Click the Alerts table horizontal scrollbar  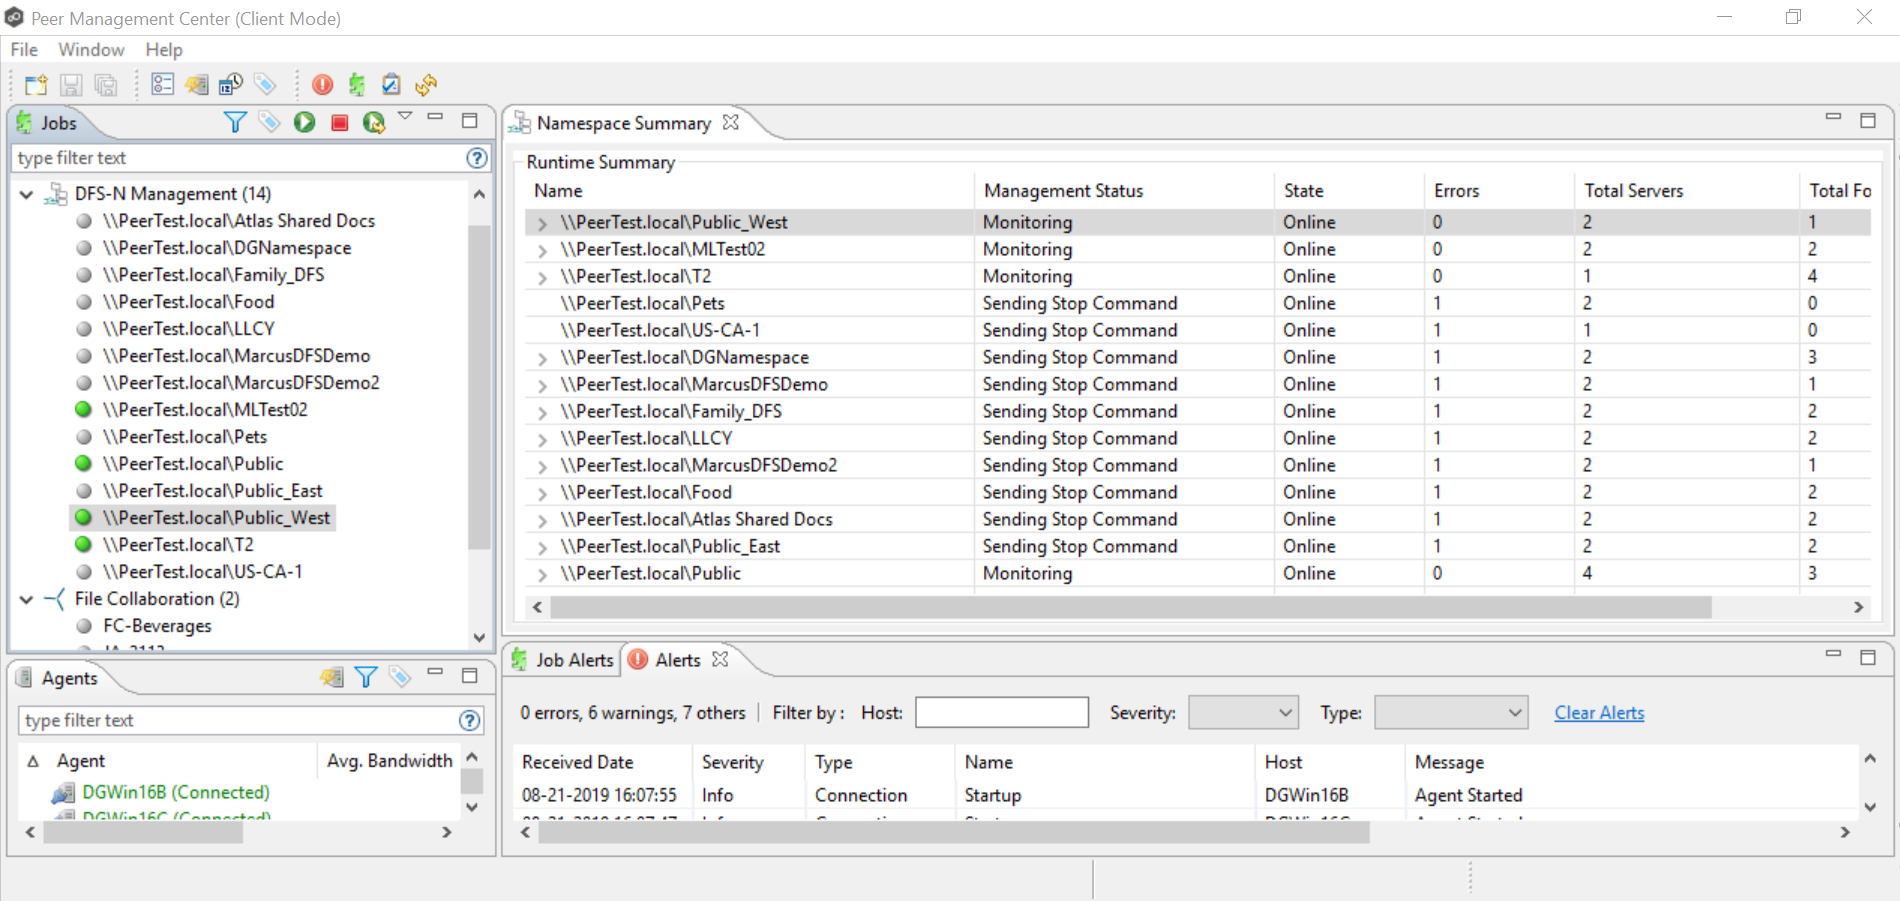click(x=954, y=832)
